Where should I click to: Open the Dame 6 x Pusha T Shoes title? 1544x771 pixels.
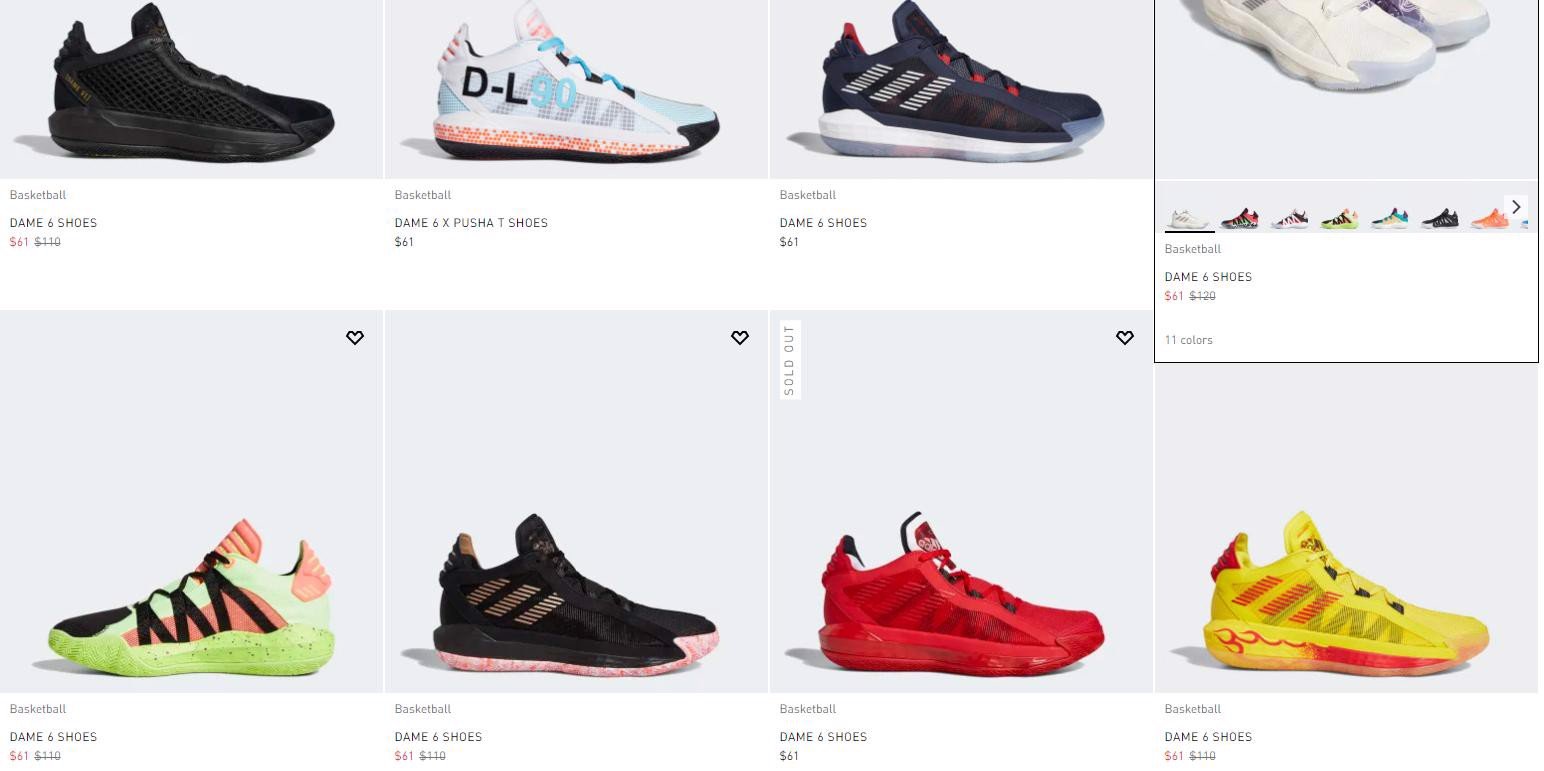(x=471, y=223)
